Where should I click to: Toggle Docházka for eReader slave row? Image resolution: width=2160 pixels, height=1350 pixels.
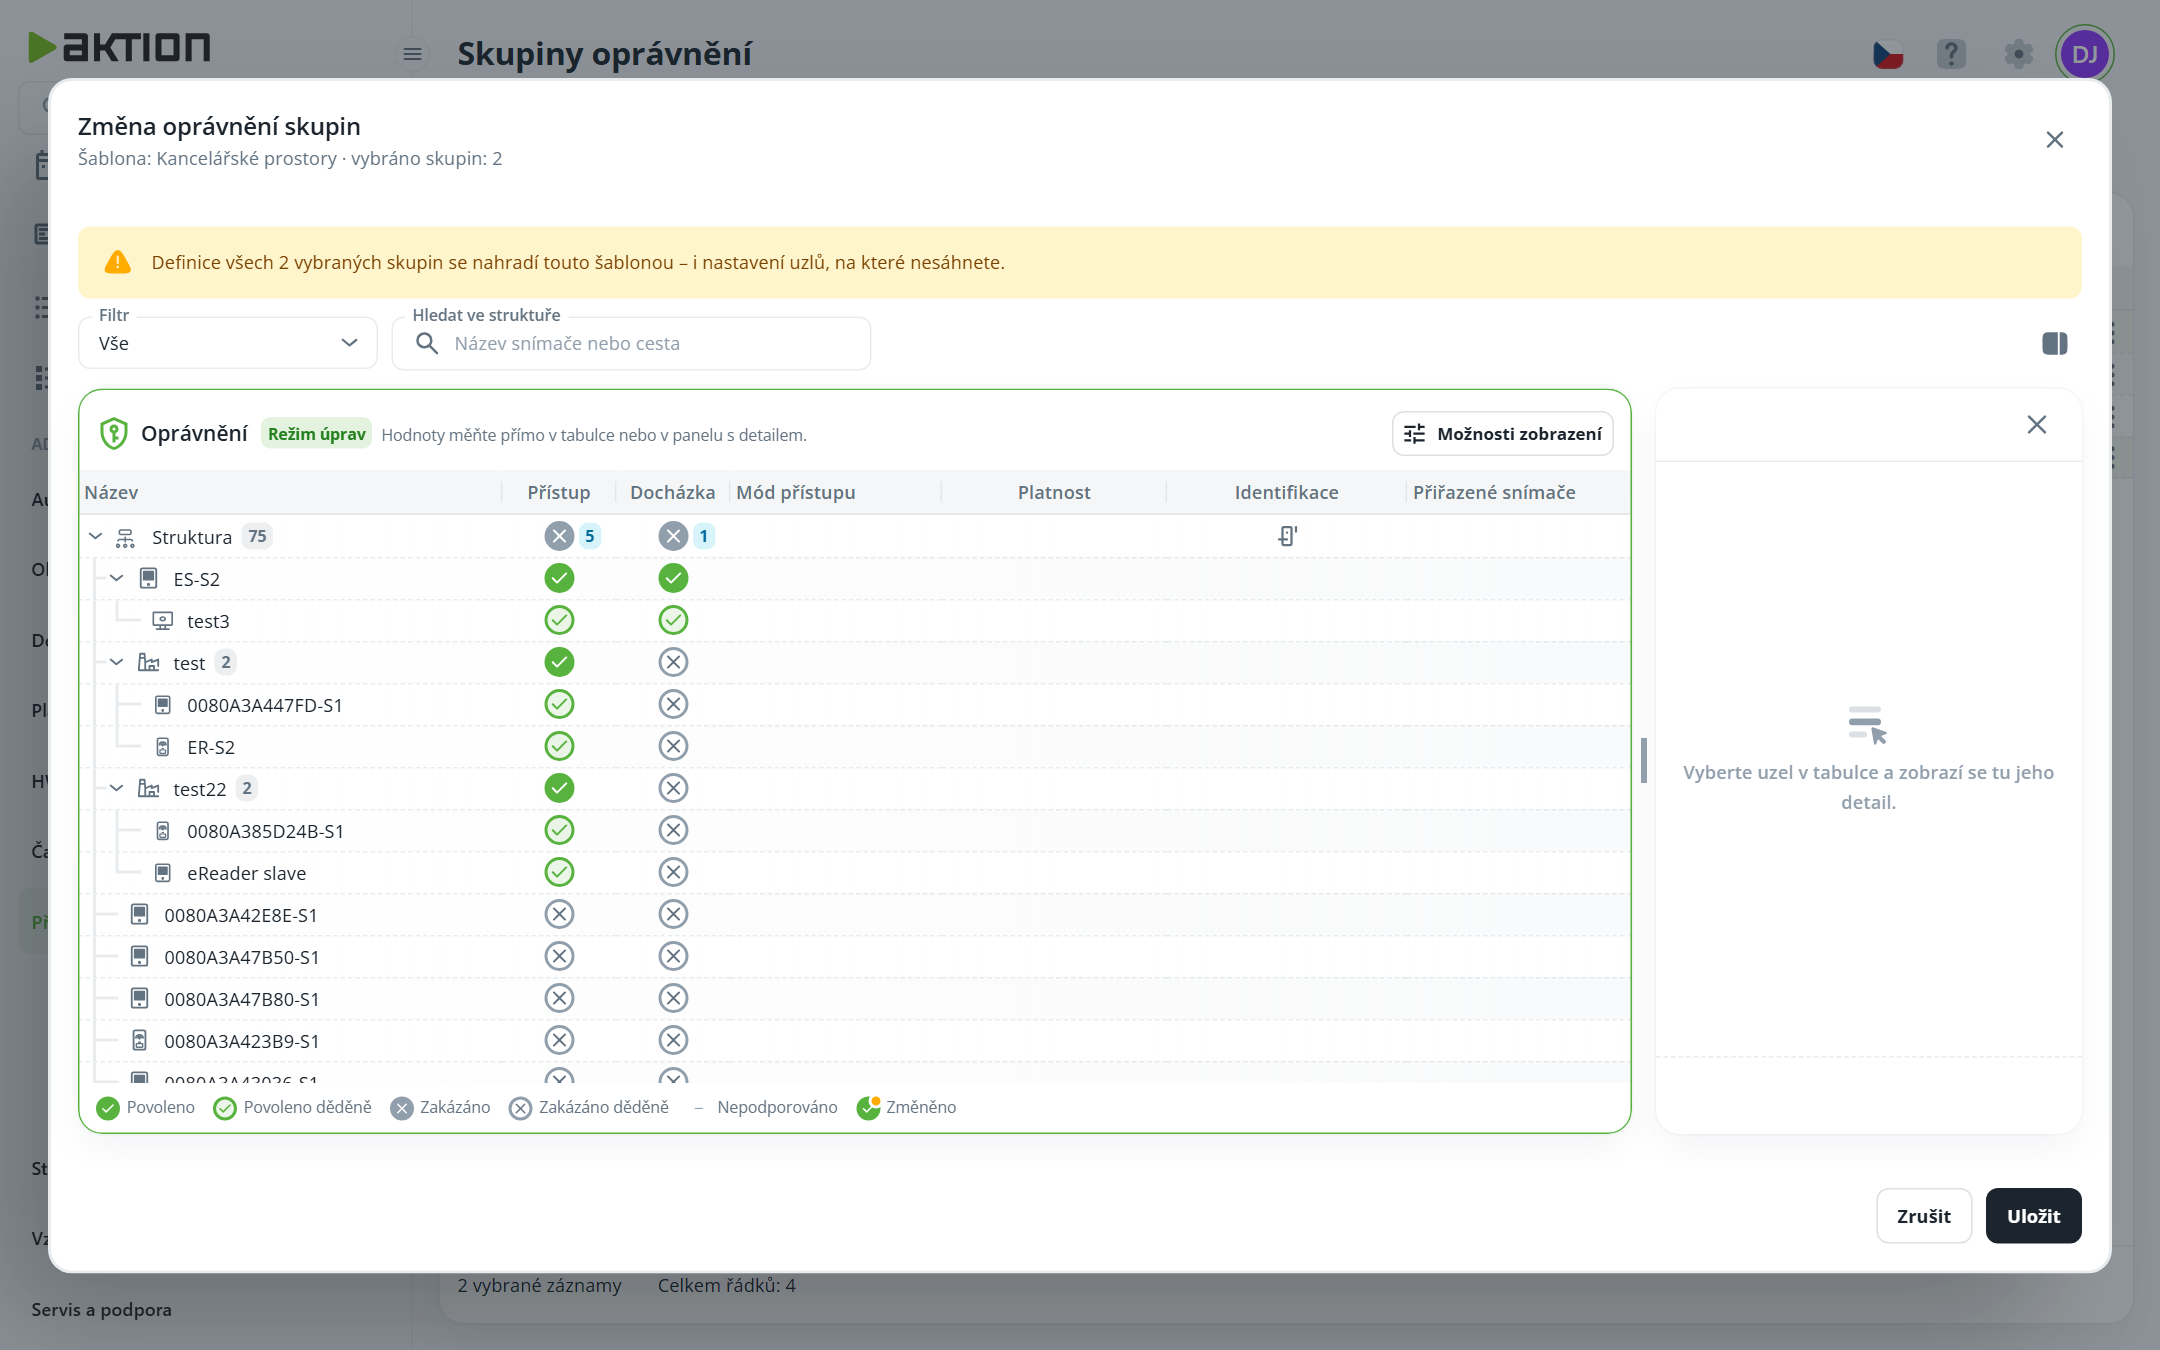(x=673, y=873)
